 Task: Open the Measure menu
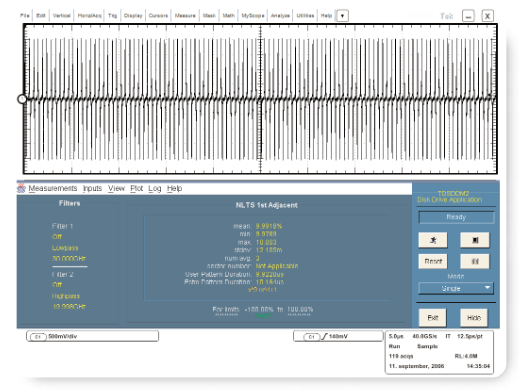pos(185,16)
